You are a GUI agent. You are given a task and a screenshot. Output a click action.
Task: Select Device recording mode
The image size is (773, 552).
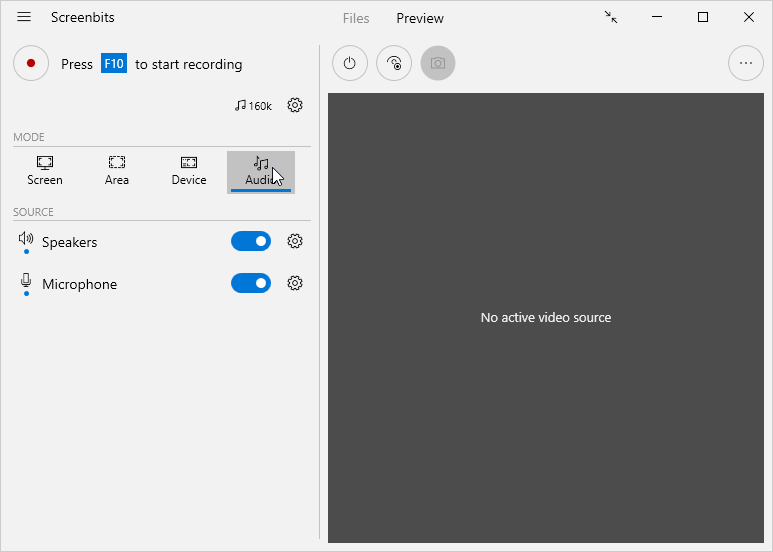(x=189, y=172)
